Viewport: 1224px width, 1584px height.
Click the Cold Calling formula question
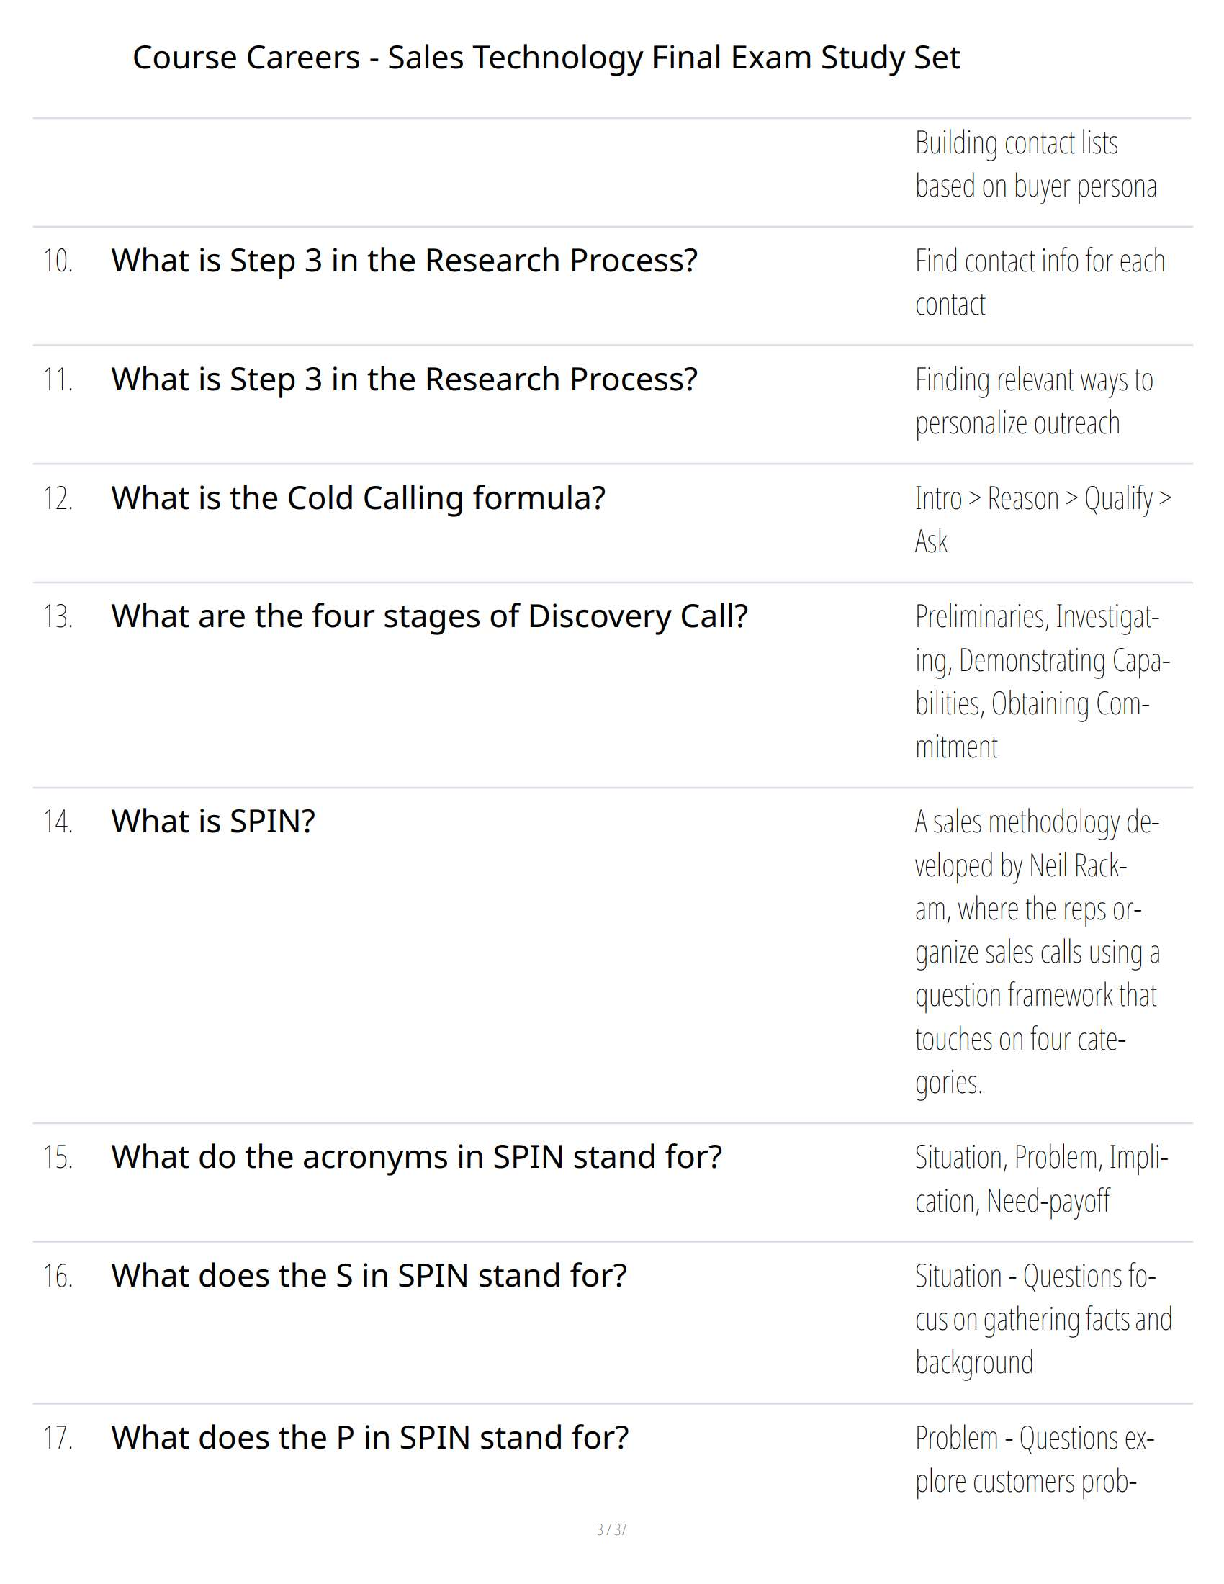click(358, 498)
